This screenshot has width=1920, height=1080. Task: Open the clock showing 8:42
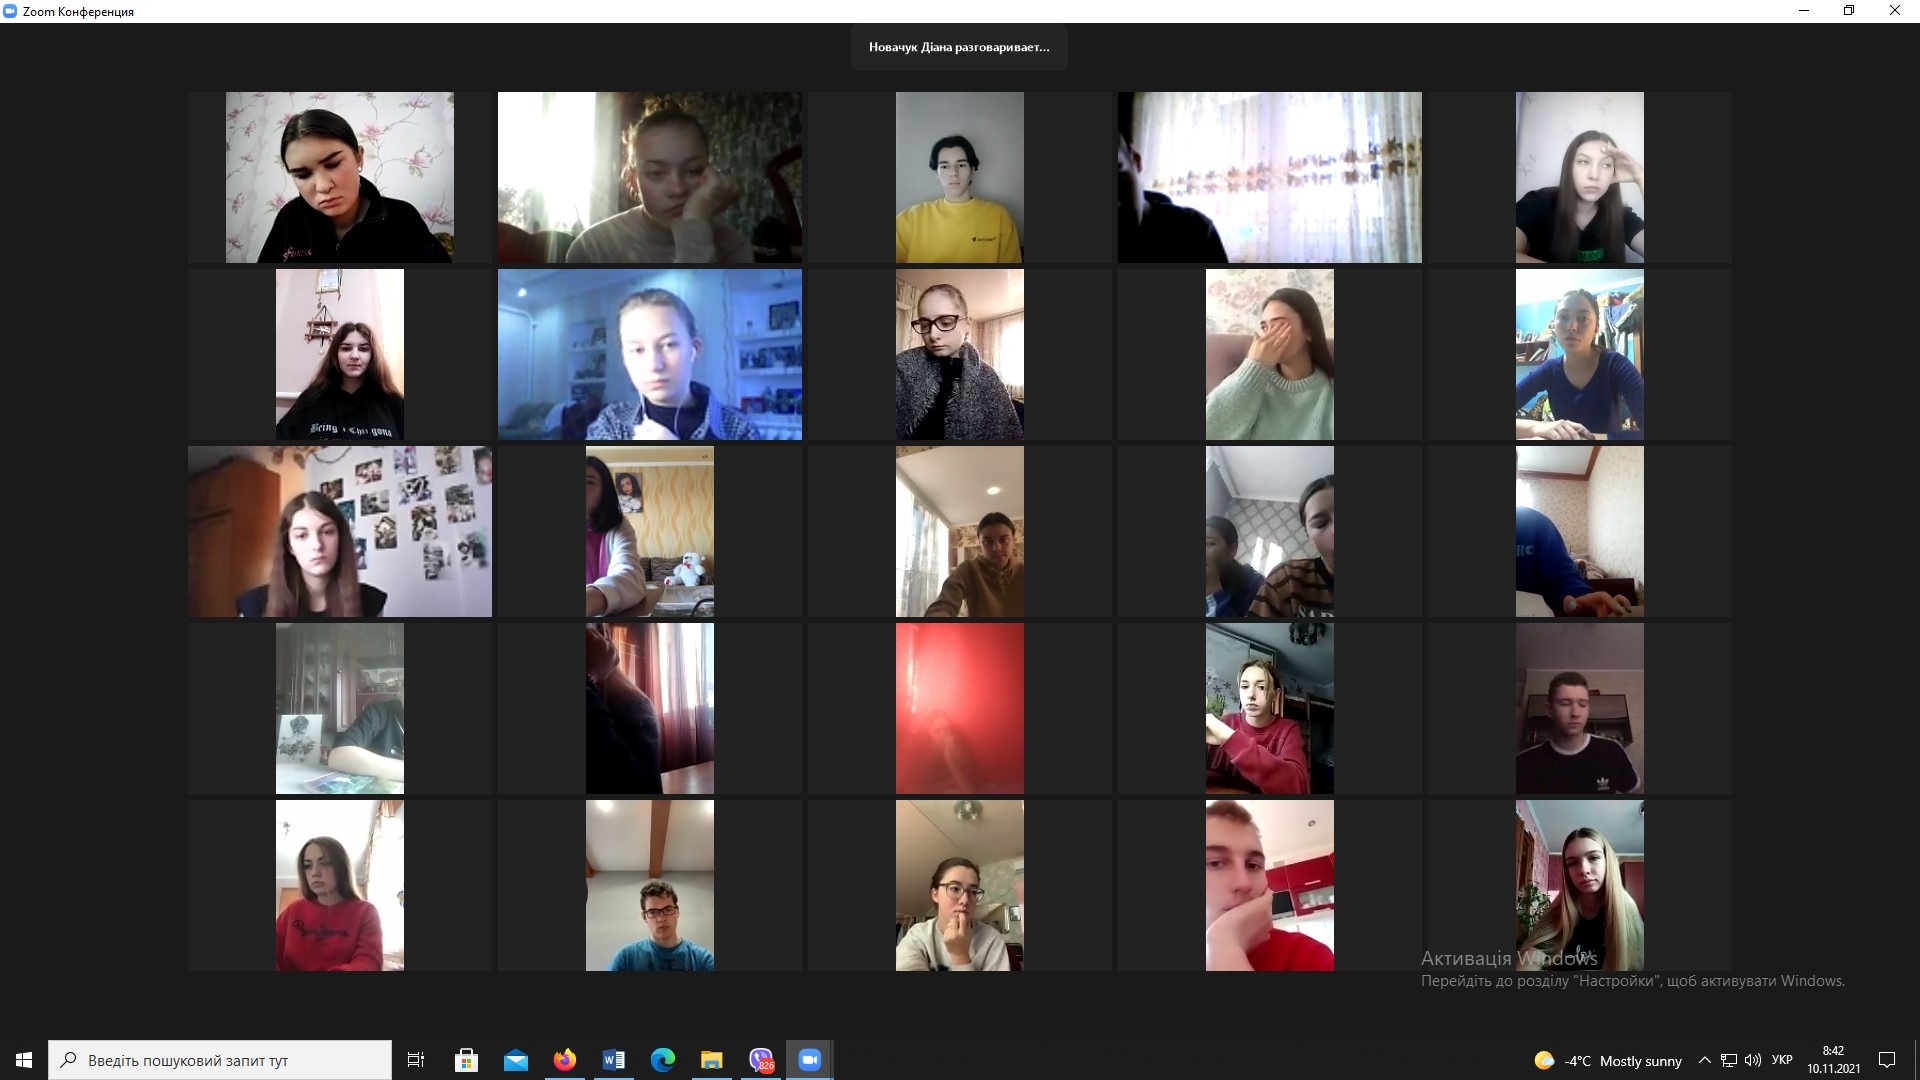(1833, 1060)
